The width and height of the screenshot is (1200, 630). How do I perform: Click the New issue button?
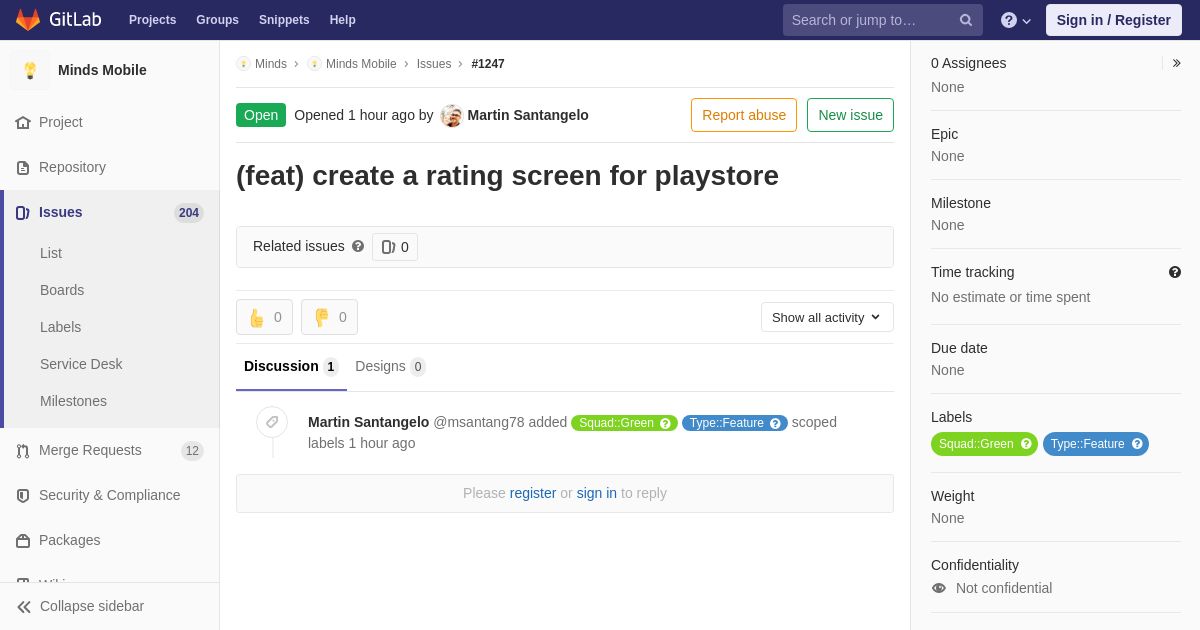coord(850,115)
